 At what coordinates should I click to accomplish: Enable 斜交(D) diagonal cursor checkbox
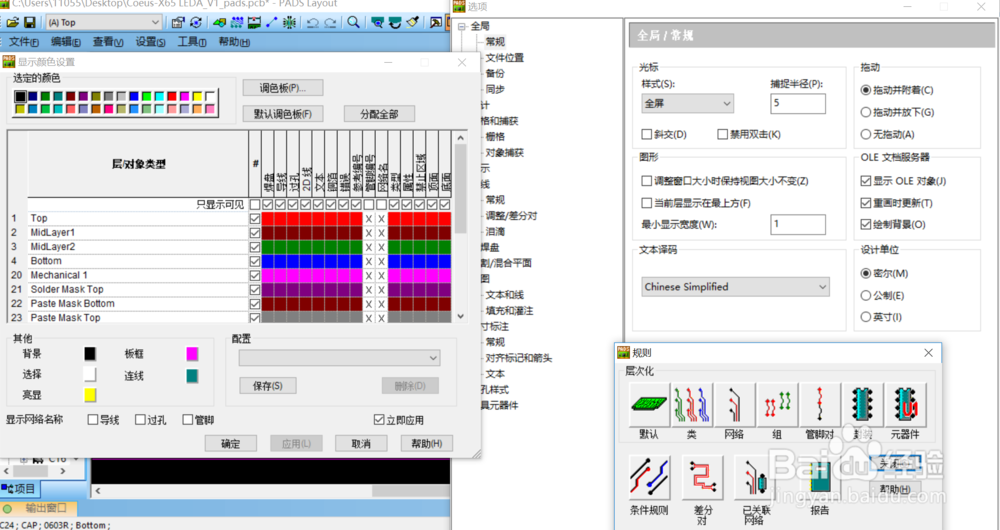647,134
